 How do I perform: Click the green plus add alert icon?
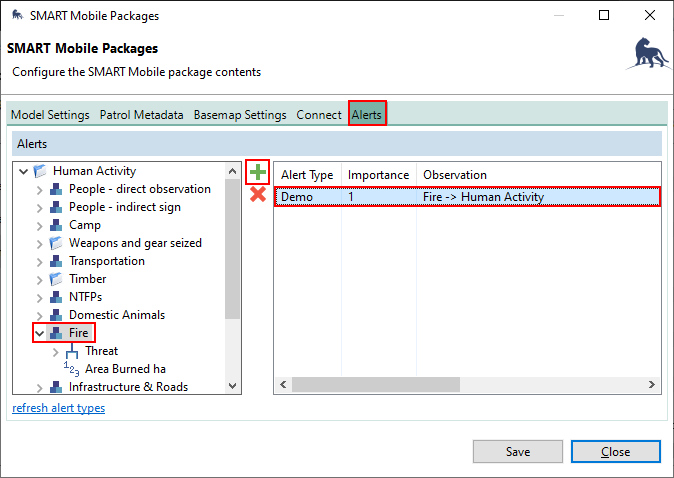(258, 172)
